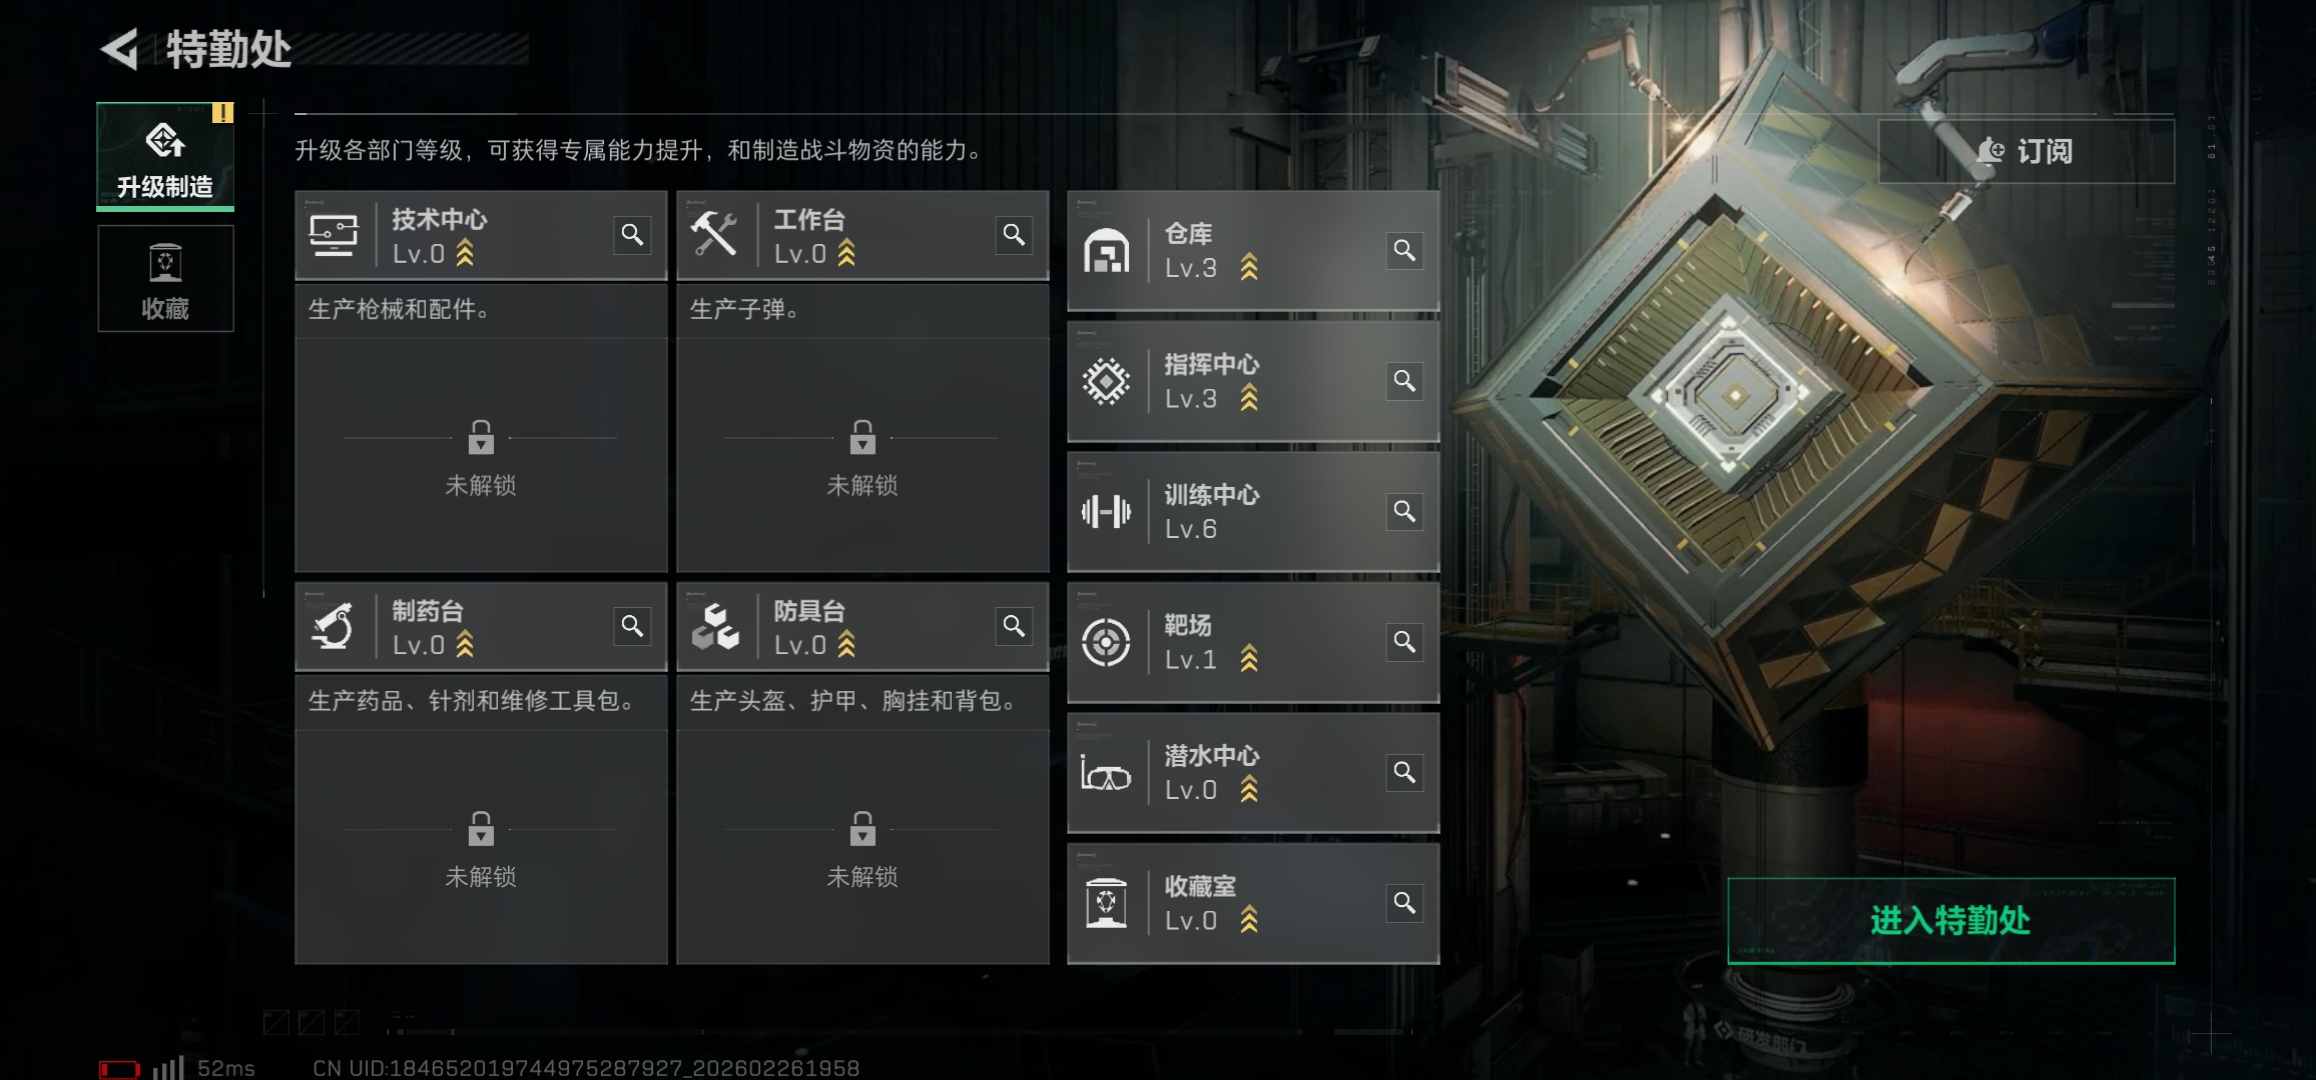Image resolution: width=2316 pixels, height=1080 pixels.
Task: Inspect 靶场 with its magnifier icon
Action: click(1405, 642)
